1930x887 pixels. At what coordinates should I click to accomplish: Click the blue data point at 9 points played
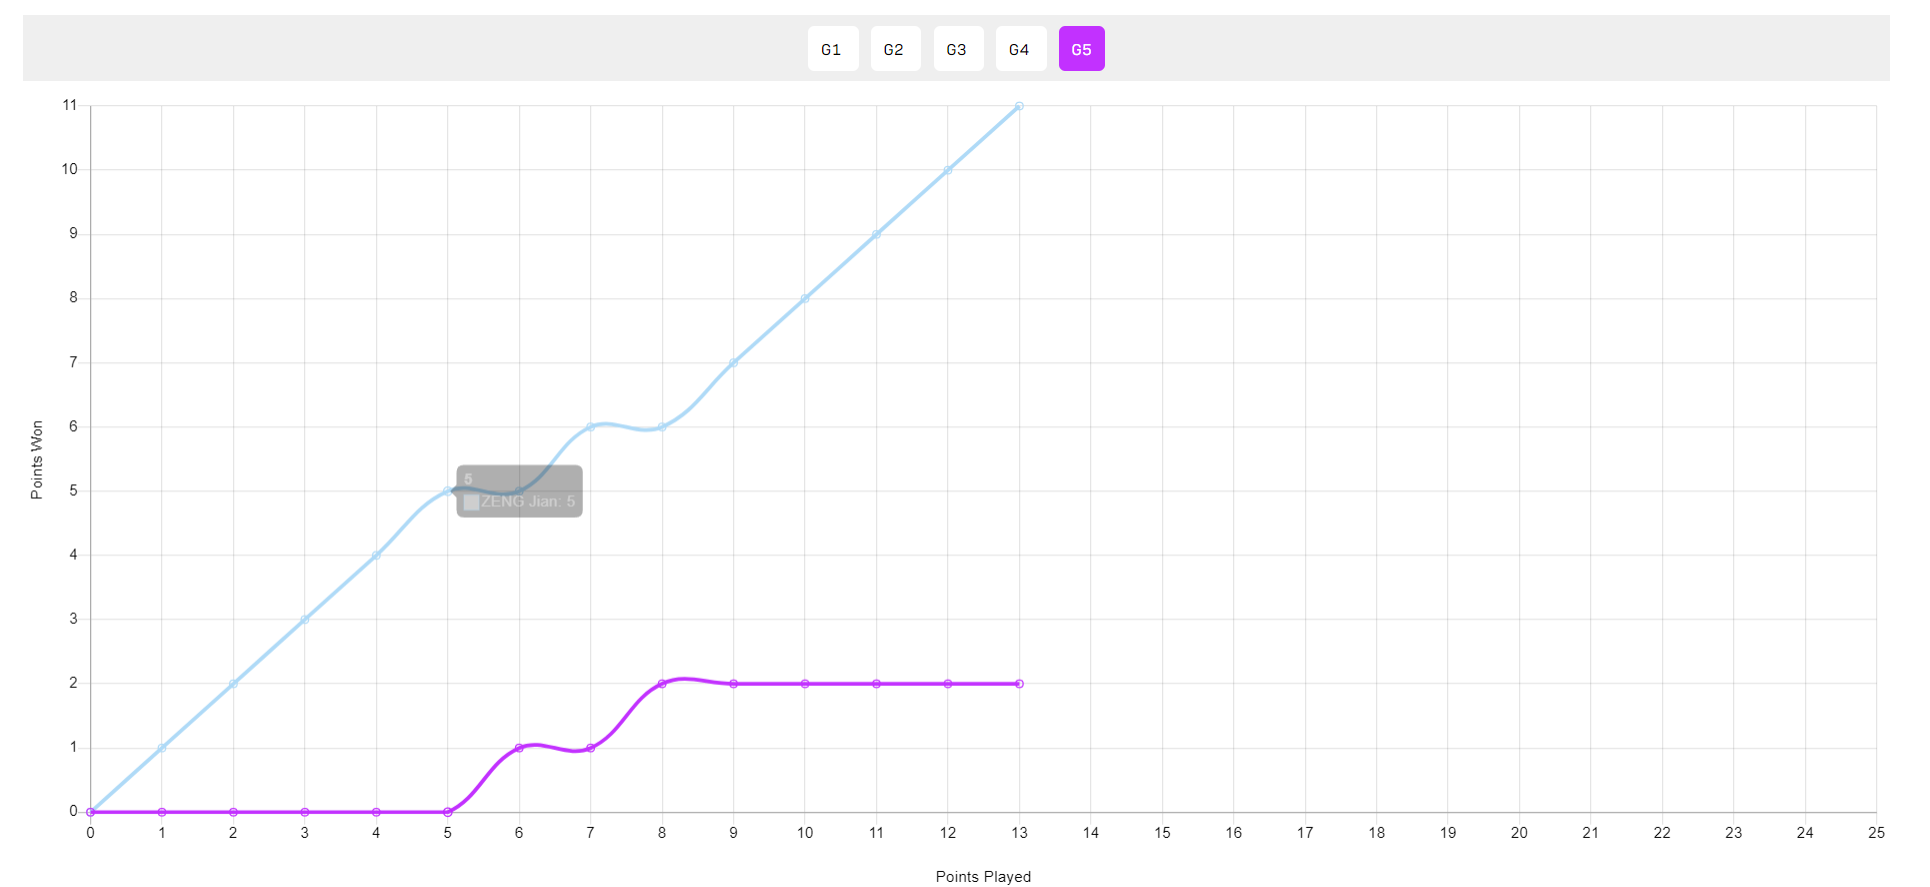(733, 363)
